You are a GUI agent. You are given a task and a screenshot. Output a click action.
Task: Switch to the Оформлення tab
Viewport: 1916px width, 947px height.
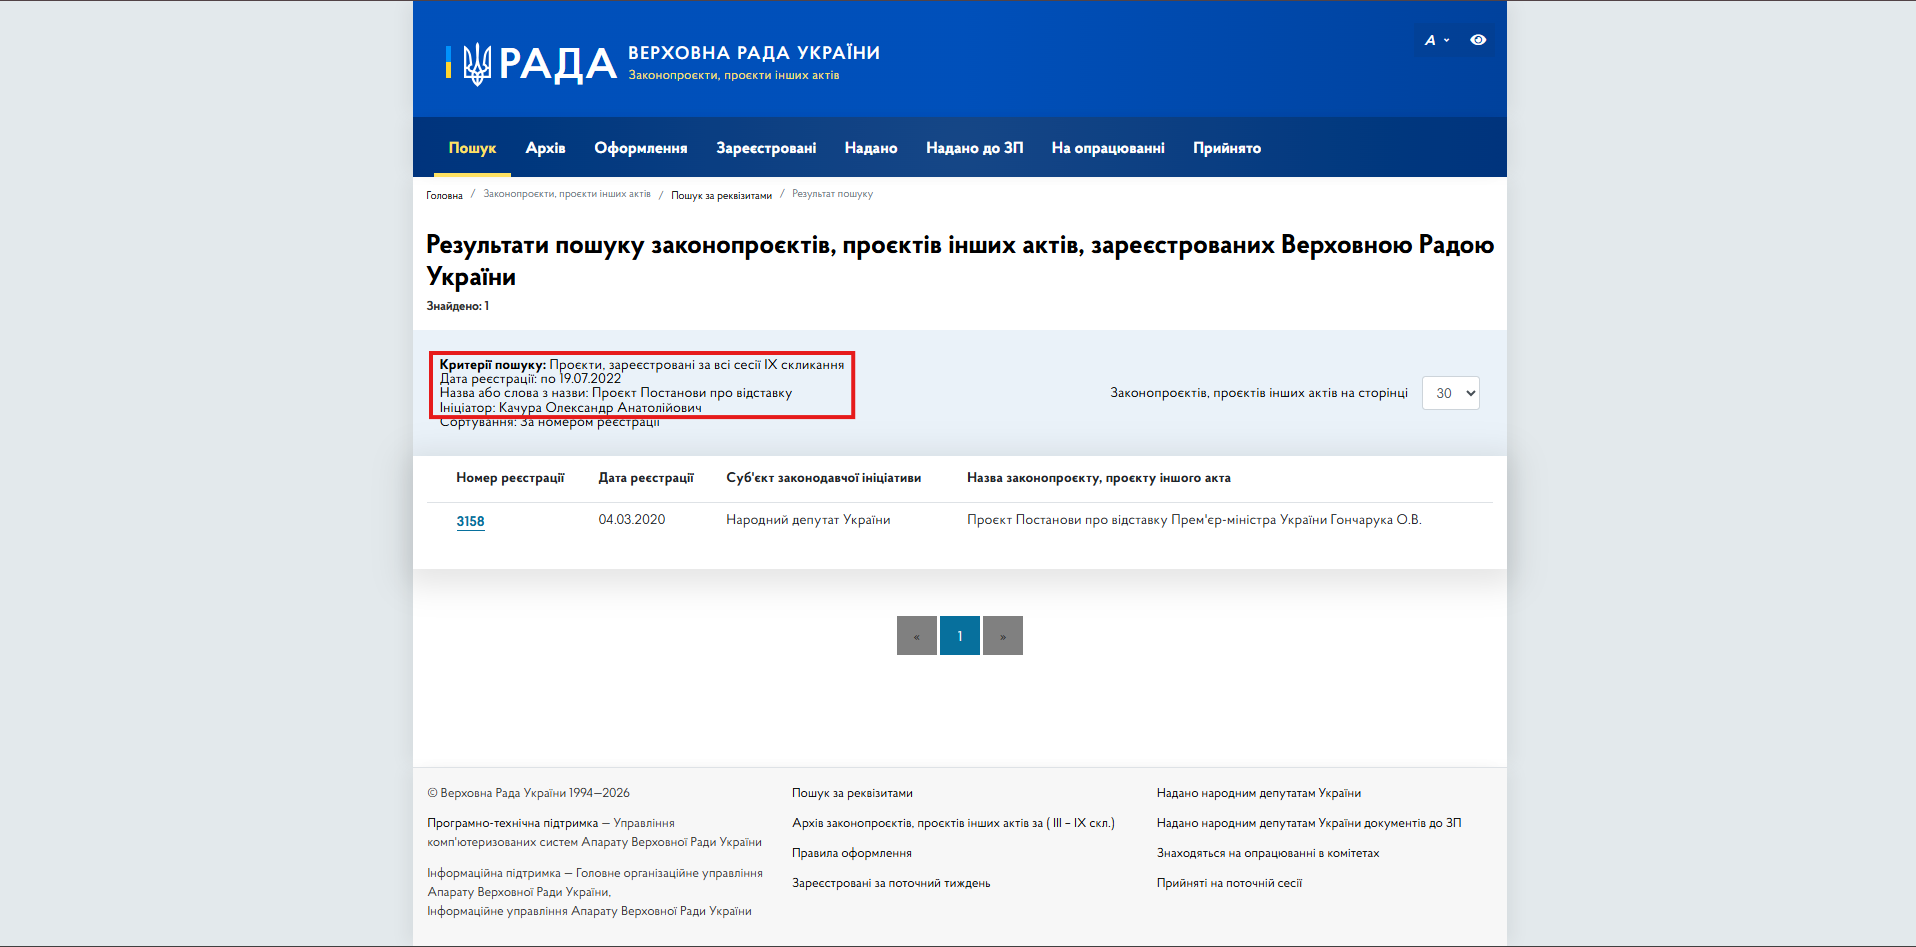pos(641,148)
